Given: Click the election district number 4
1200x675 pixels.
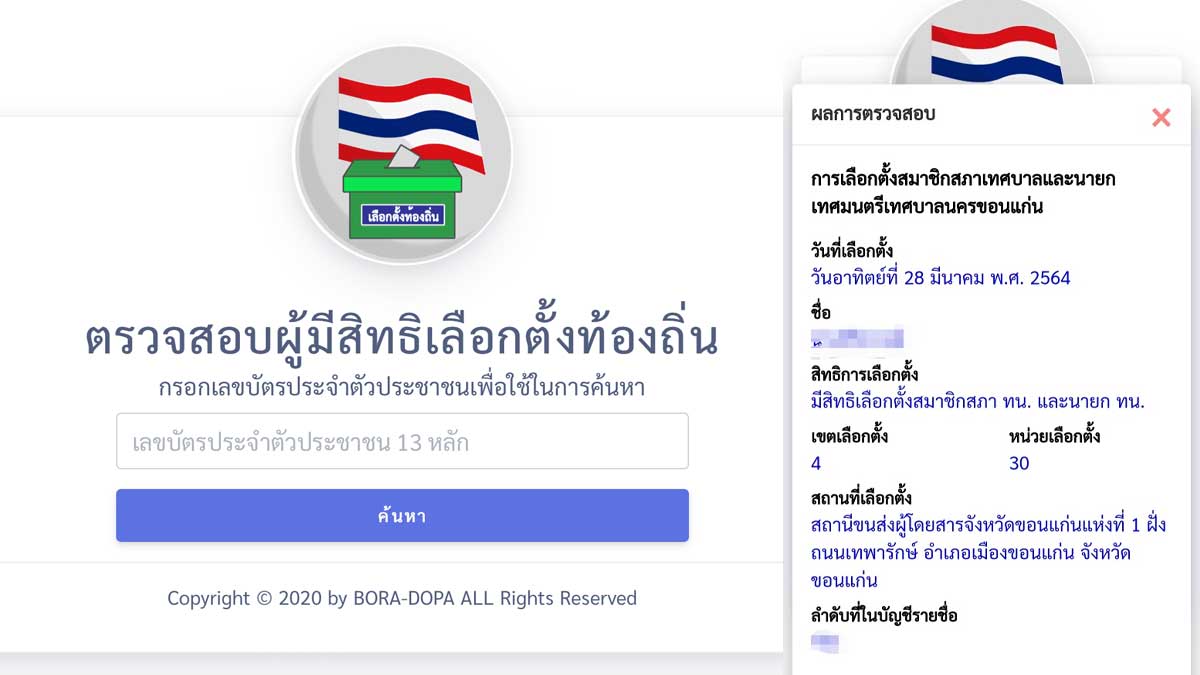Looking at the screenshot, I should coord(816,463).
